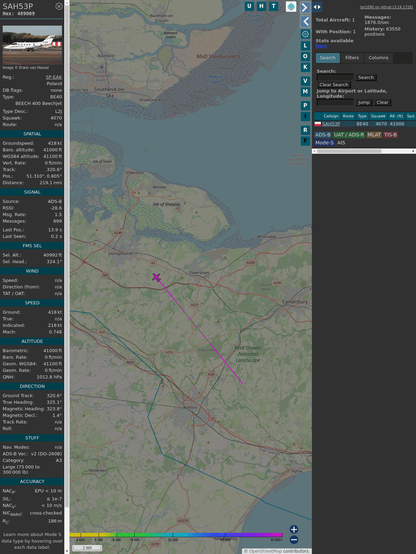Viewport: 416px width, 554px height.
Task: Switch to the Columns tab
Action: click(x=378, y=58)
